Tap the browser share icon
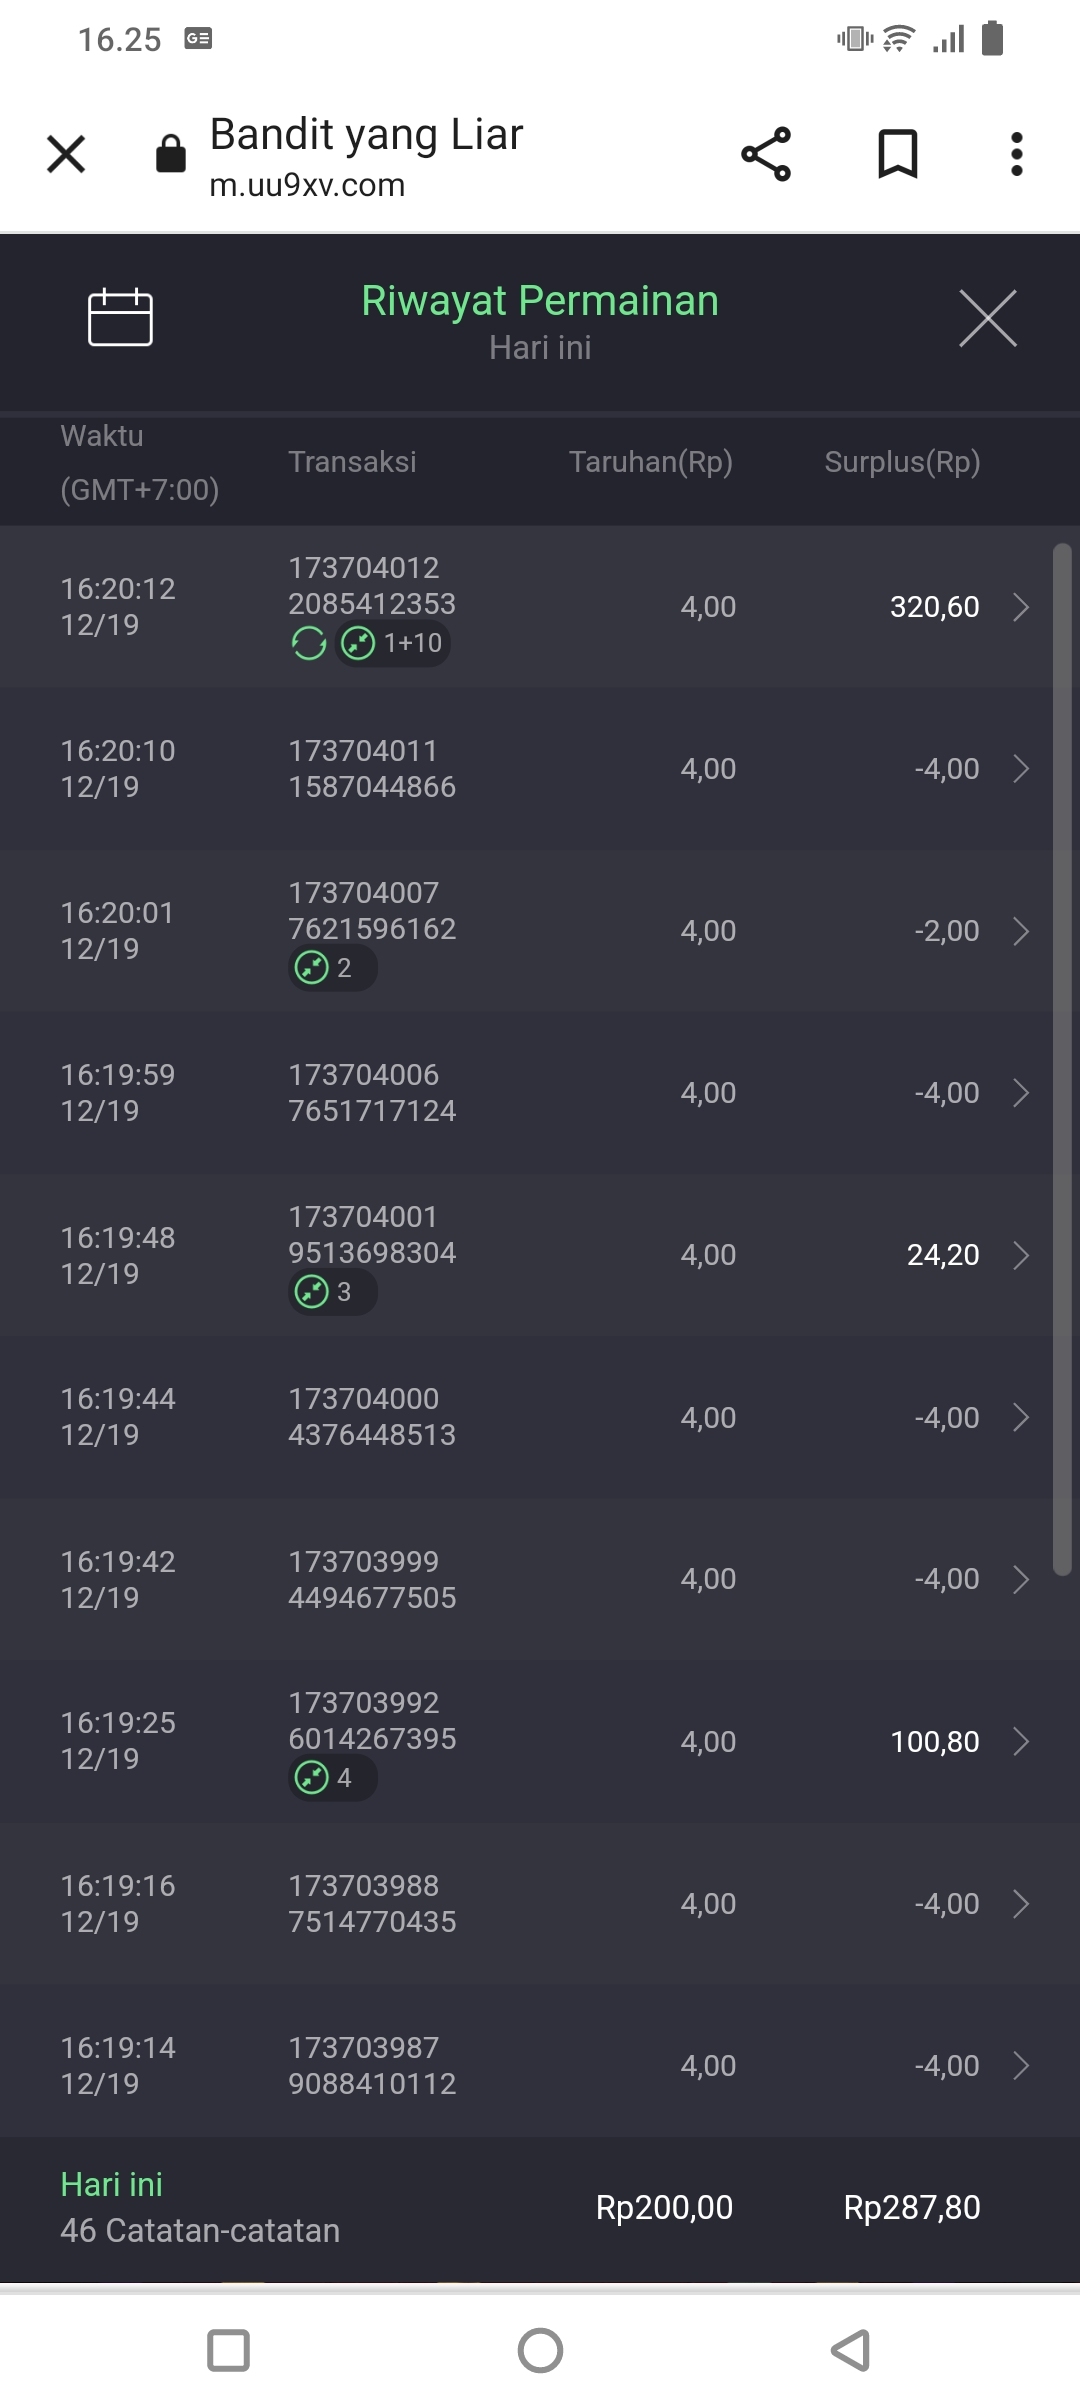The height and width of the screenshot is (2408, 1080). point(766,154)
